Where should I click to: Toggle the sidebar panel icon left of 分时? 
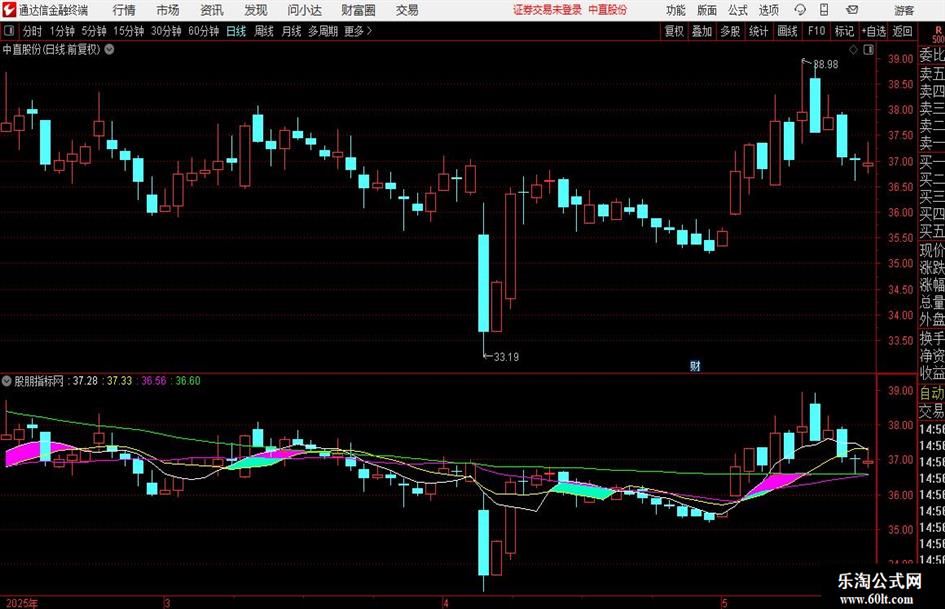tap(9, 31)
